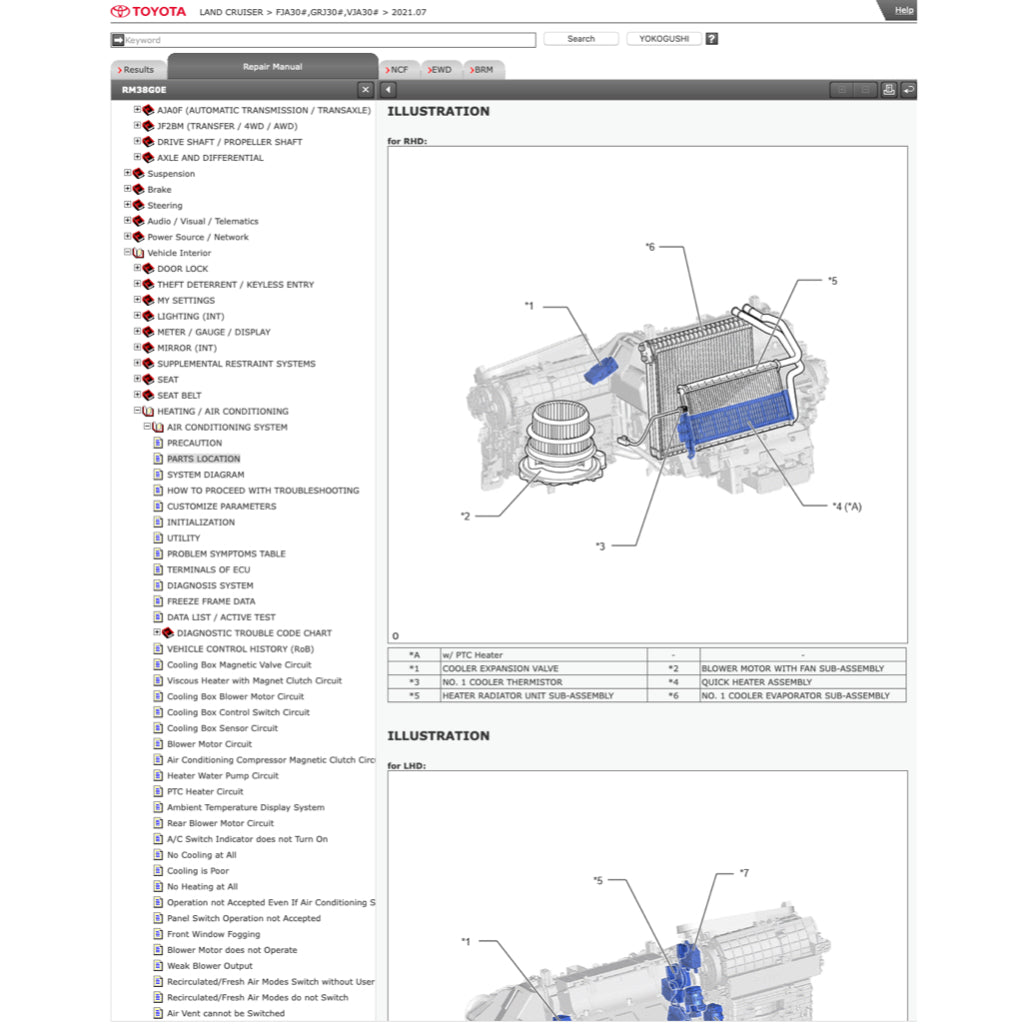The image size is (1024, 1024).
Task: Expand the SEAT BELT section
Action: click(137, 395)
